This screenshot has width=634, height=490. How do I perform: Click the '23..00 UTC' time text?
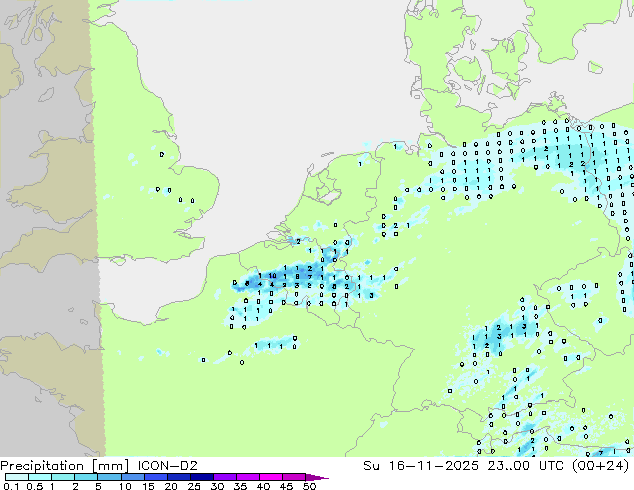click(528, 466)
